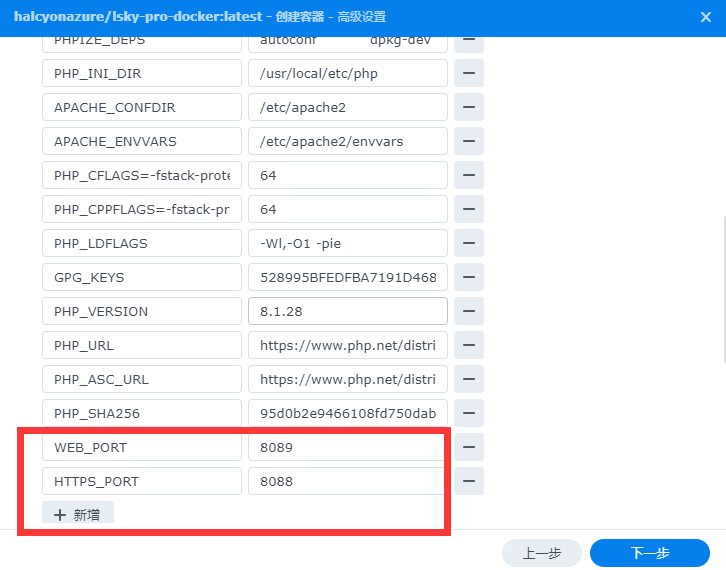The image size is (726, 570).
Task: Go to next step with 下一步
Action: [649, 553]
